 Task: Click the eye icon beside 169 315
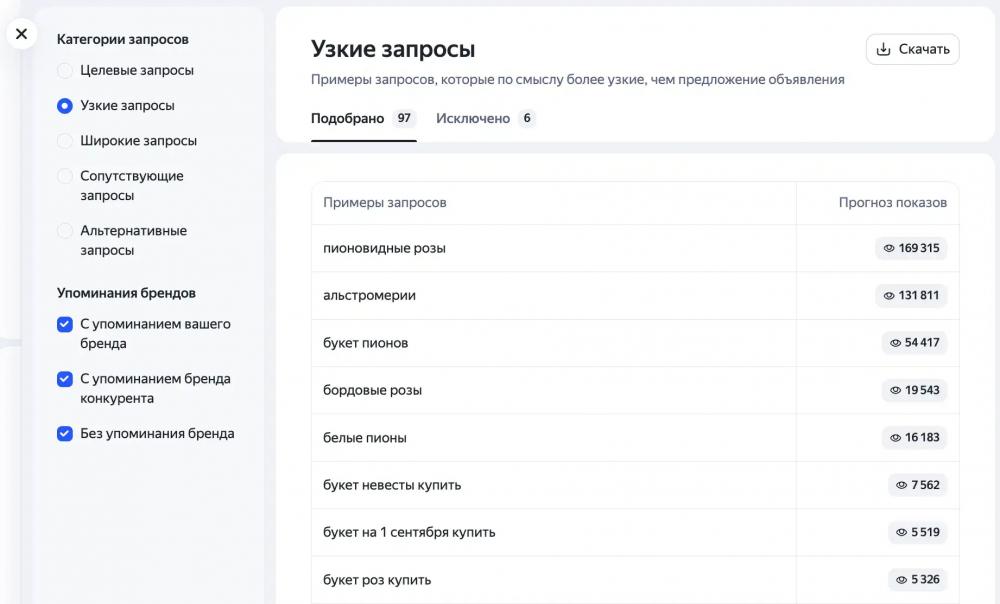889,248
